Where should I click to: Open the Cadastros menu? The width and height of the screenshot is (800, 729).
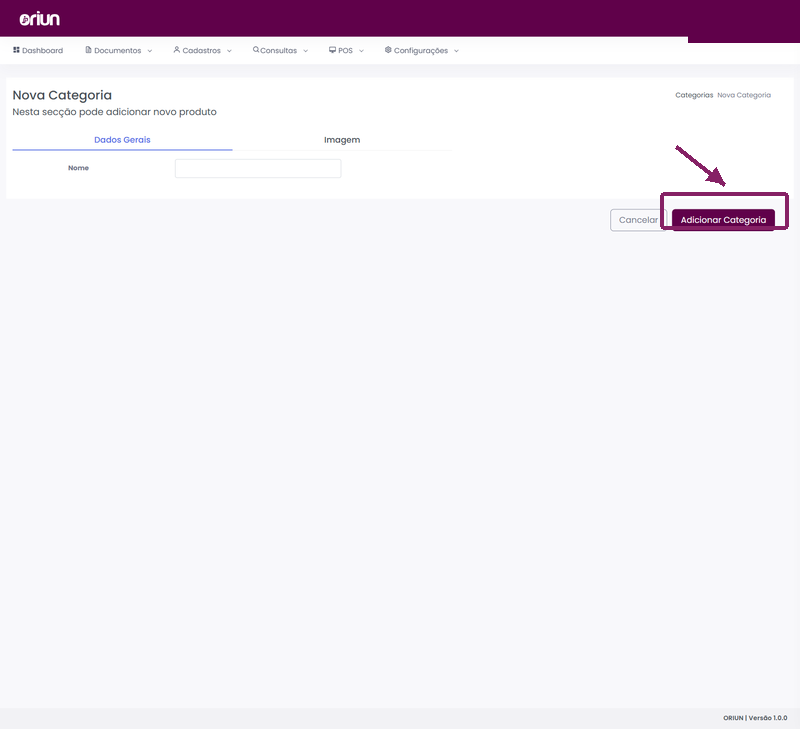[202, 51]
